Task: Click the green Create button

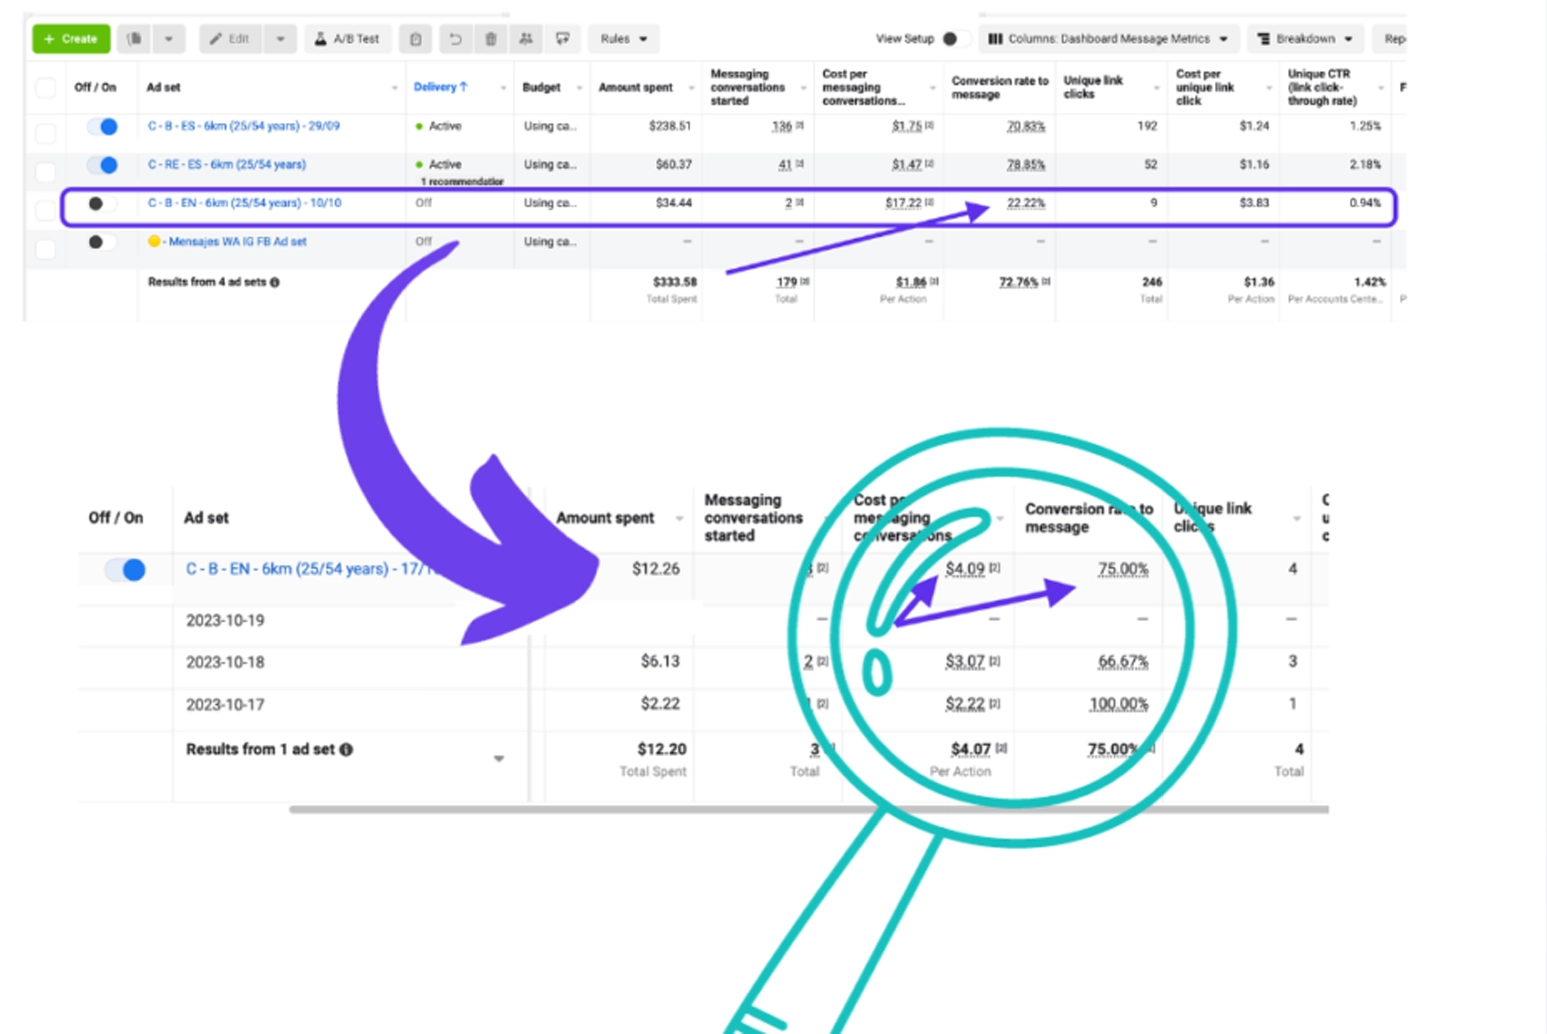Action: coord(71,39)
